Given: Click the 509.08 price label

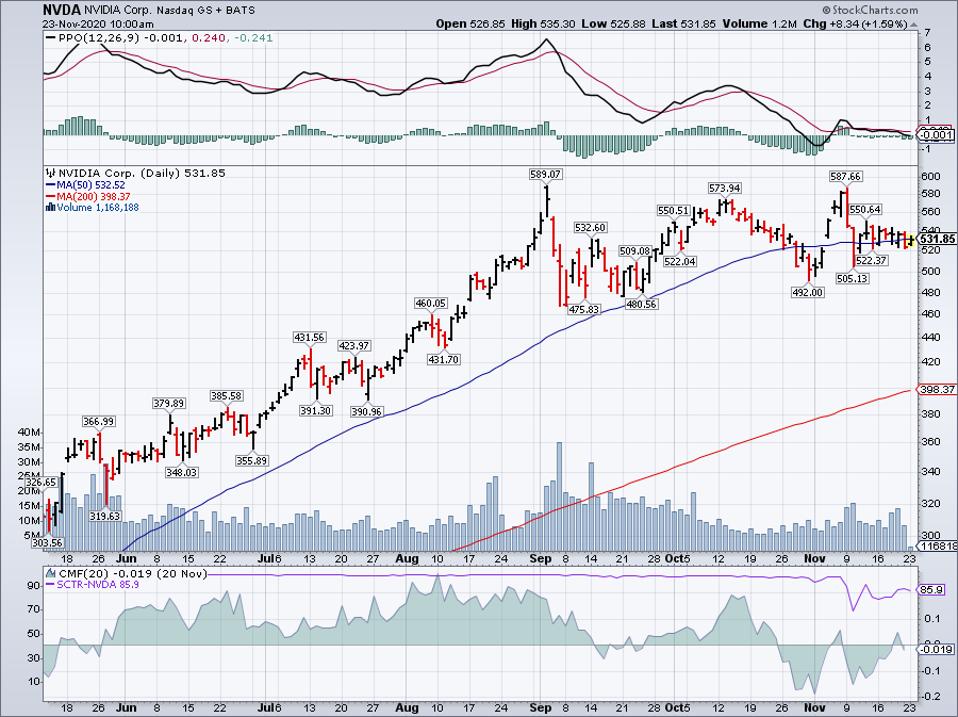Looking at the screenshot, I should (635, 251).
